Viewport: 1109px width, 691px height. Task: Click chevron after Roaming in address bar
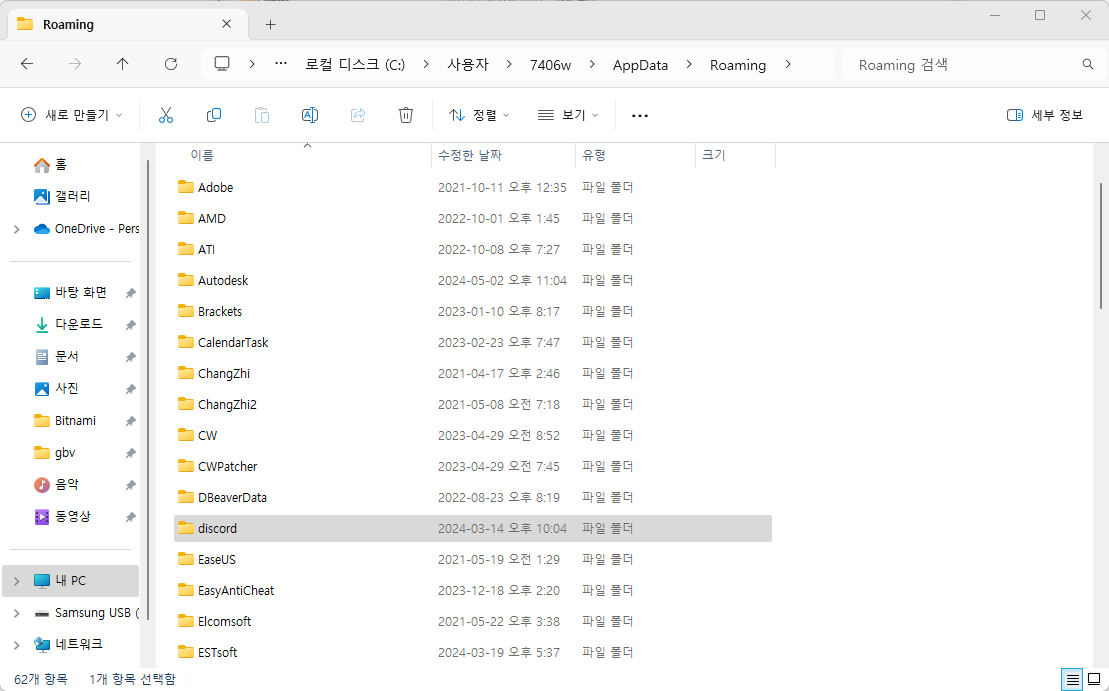[788, 64]
